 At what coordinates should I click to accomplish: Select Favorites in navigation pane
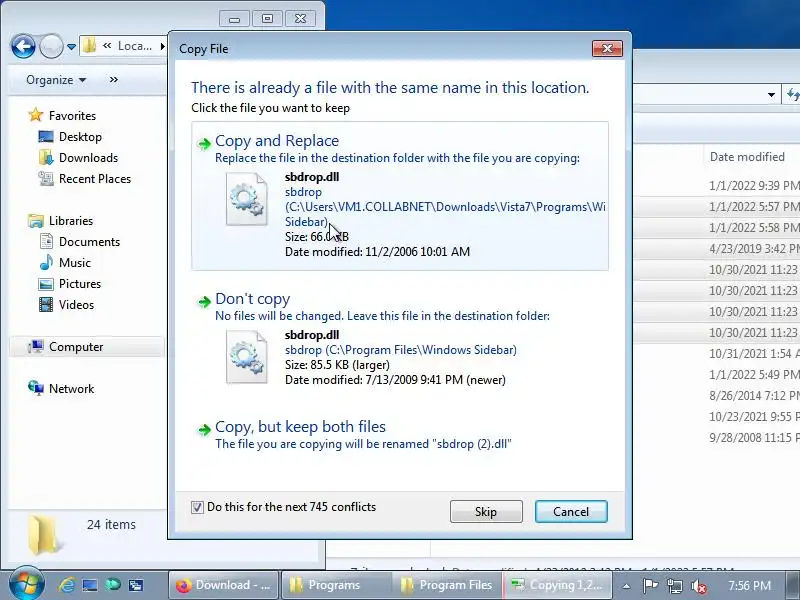pos(72,116)
